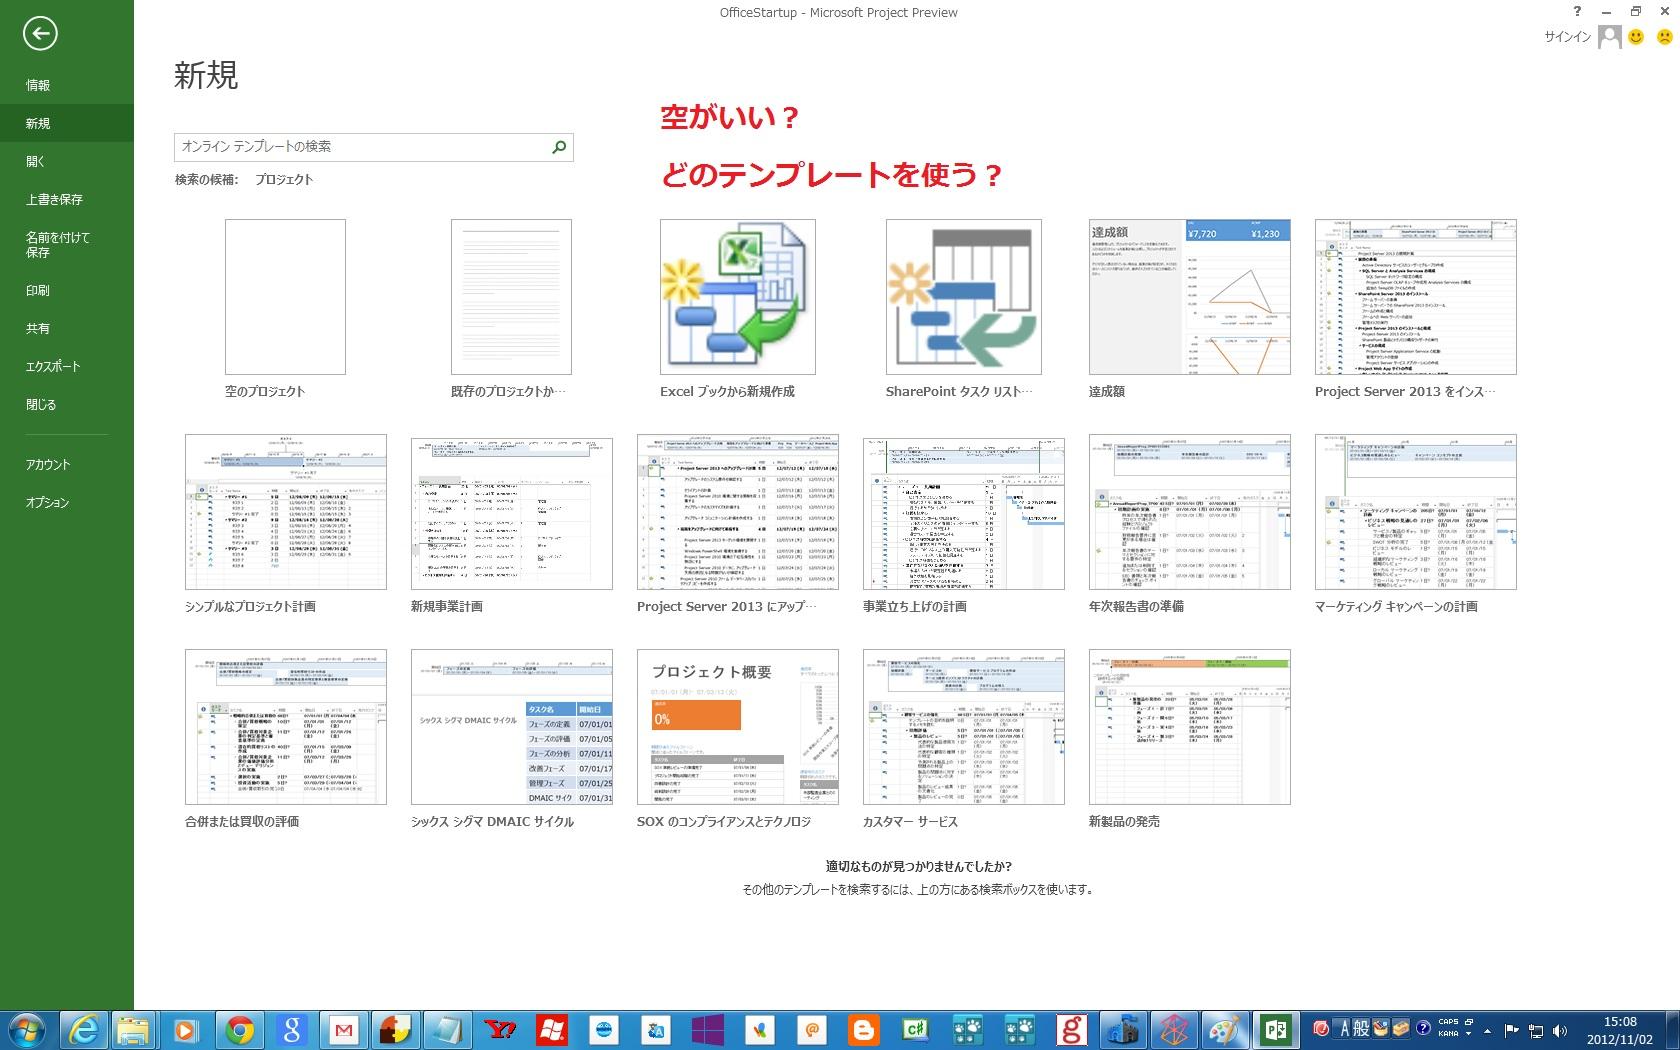Screen dimensions: 1680x1050
Task: Open Internet Explorer from the taskbar
Action: click(83, 1030)
